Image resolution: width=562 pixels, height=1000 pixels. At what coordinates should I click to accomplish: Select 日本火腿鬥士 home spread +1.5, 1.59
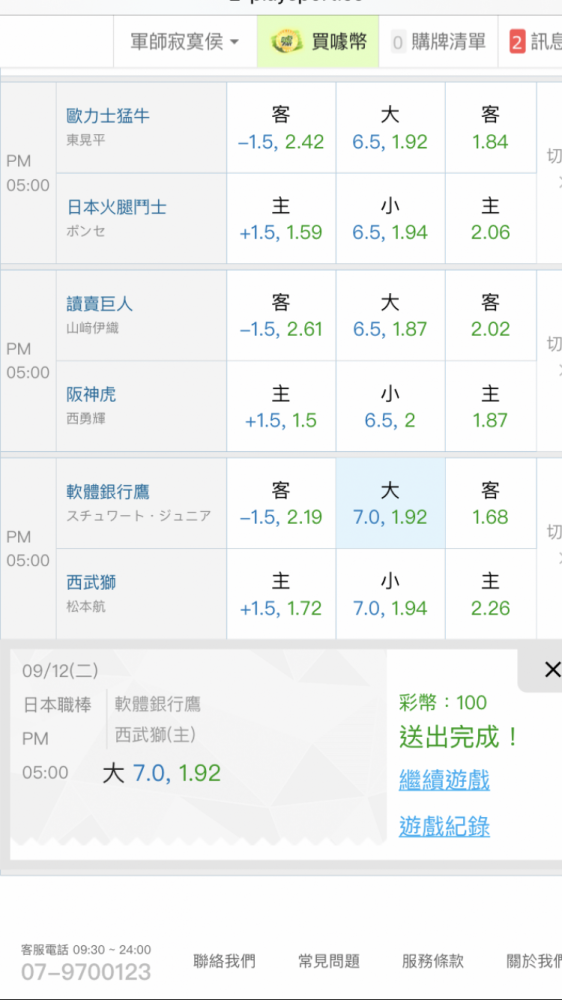tap(281, 218)
